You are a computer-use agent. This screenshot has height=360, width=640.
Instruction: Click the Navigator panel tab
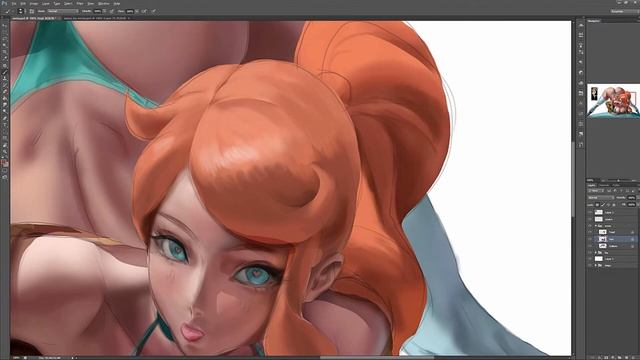(593, 20)
